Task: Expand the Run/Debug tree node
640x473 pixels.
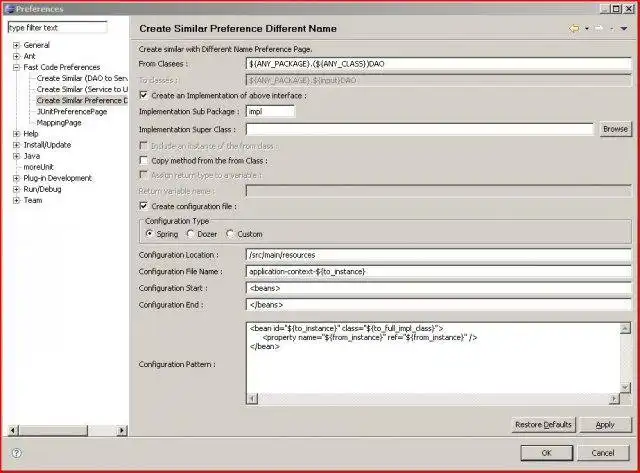Action: point(16,189)
